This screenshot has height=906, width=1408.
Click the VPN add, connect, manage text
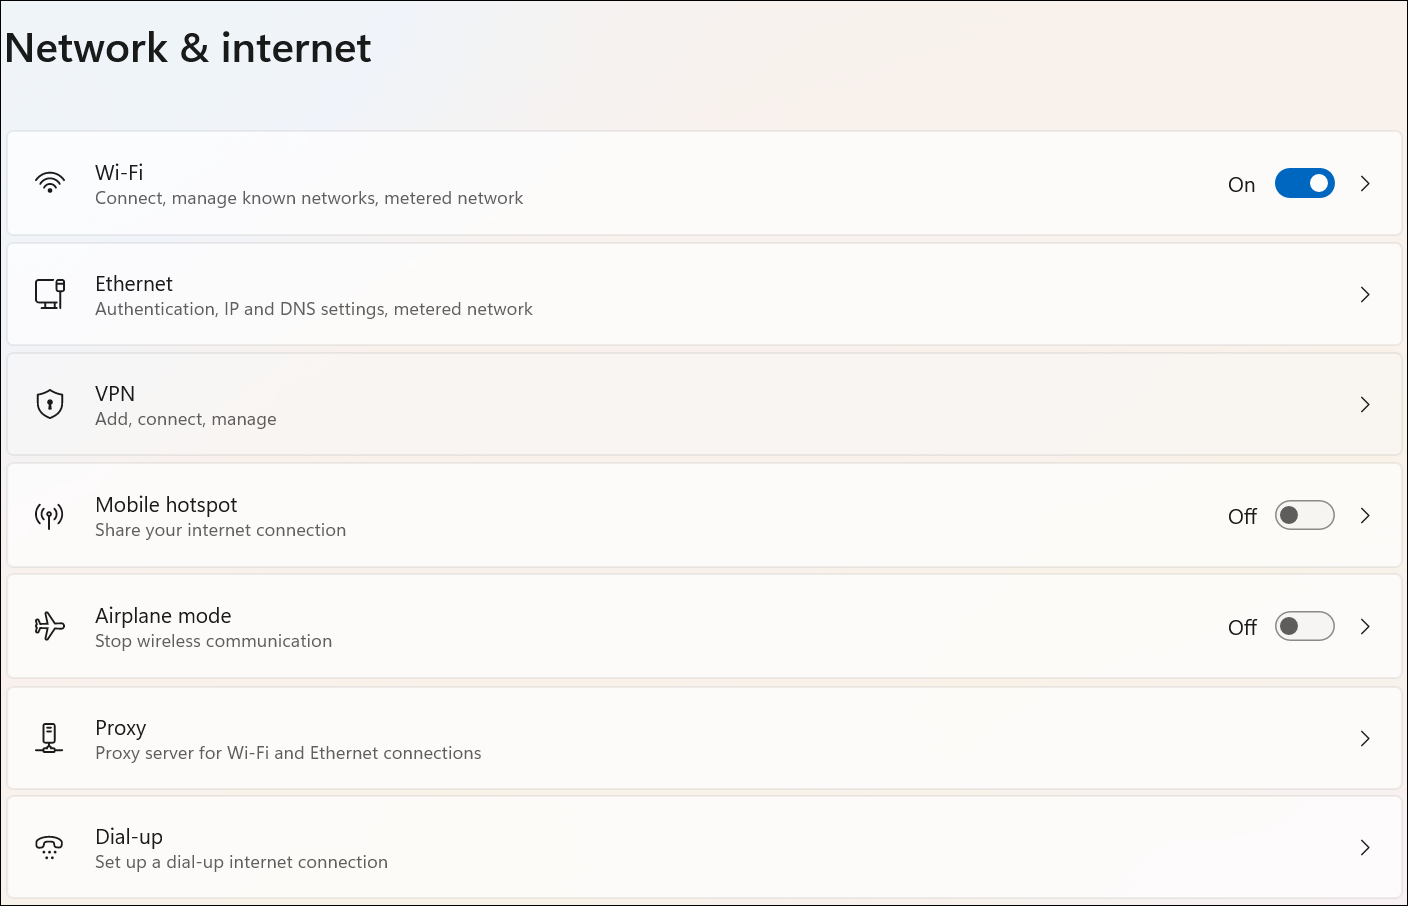pyautogui.click(x=185, y=419)
